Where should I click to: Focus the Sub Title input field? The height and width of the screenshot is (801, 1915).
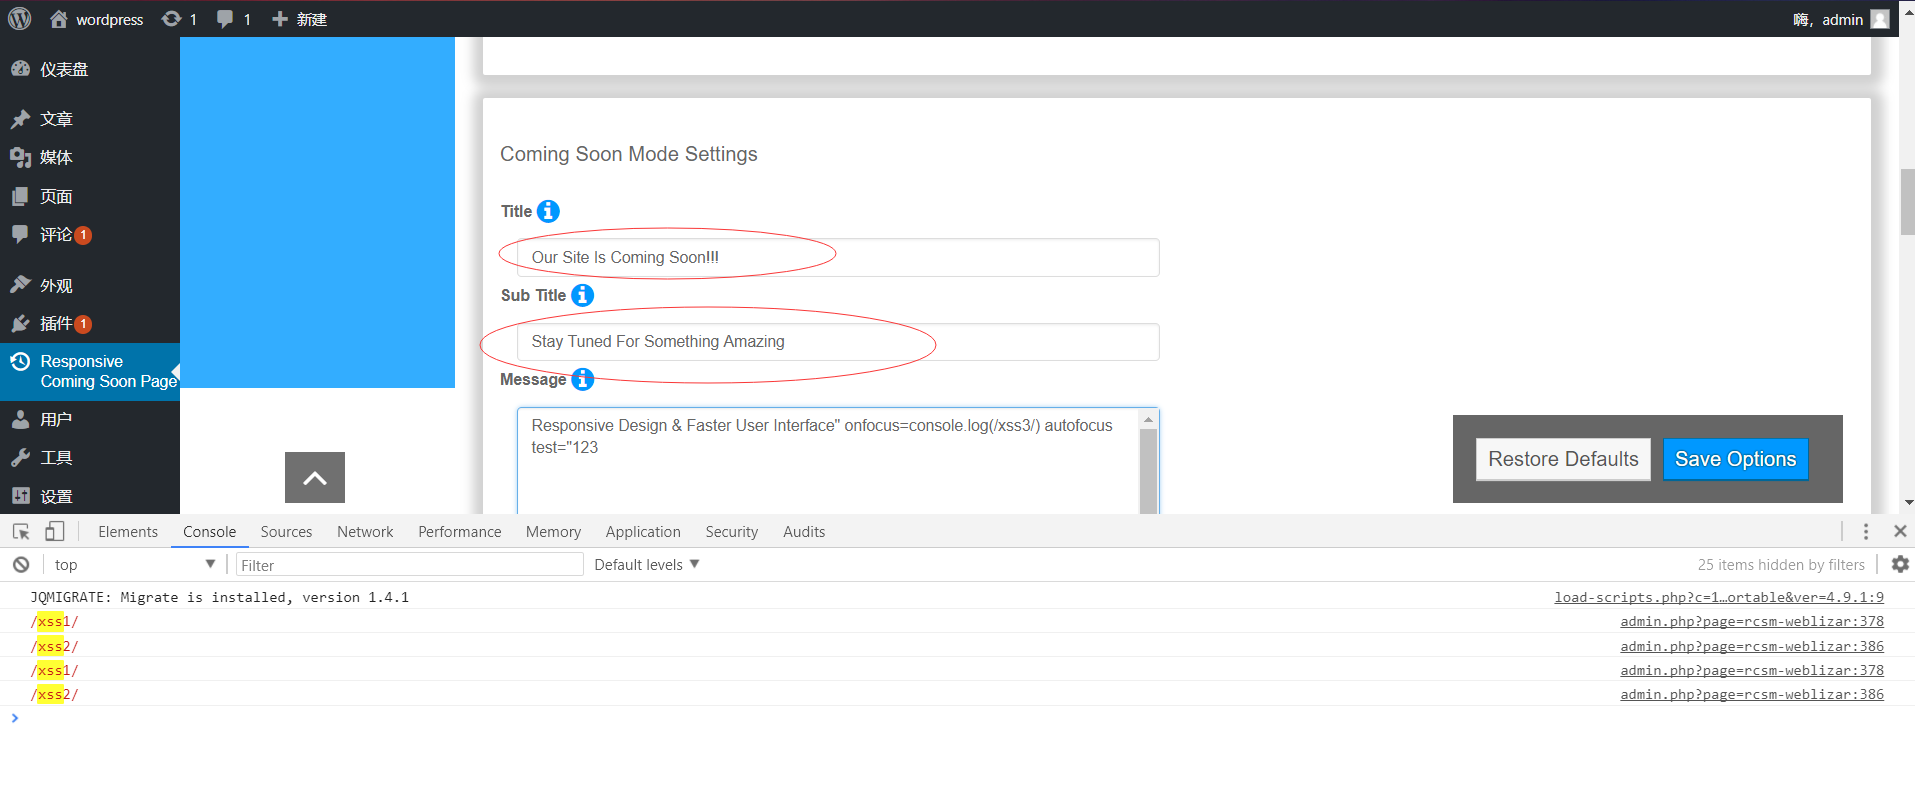pos(838,342)
